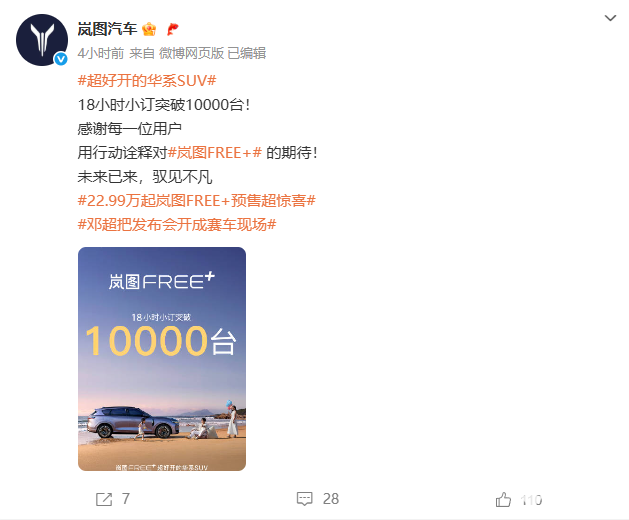Screen dimensions: 629x520
Task: Open hashtag #22.99万起岚图FREE+预售超惊喜#
Action: click(x=197, y=201)
